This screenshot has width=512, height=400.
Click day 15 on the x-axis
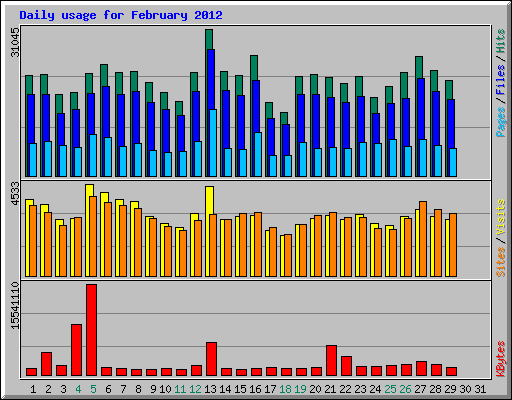click(240, 389)
